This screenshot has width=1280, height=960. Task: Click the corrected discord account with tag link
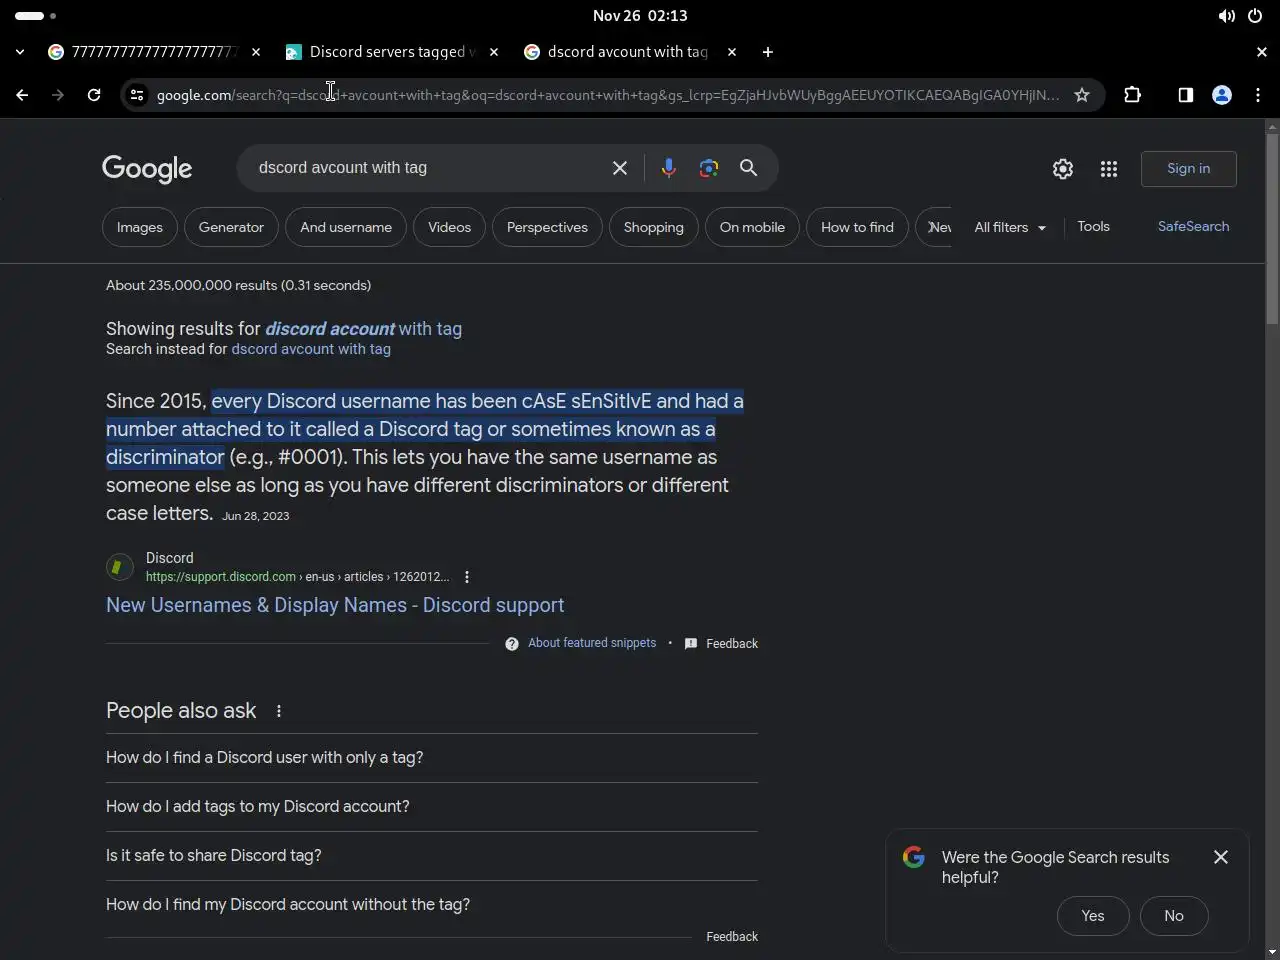point(363,329)
